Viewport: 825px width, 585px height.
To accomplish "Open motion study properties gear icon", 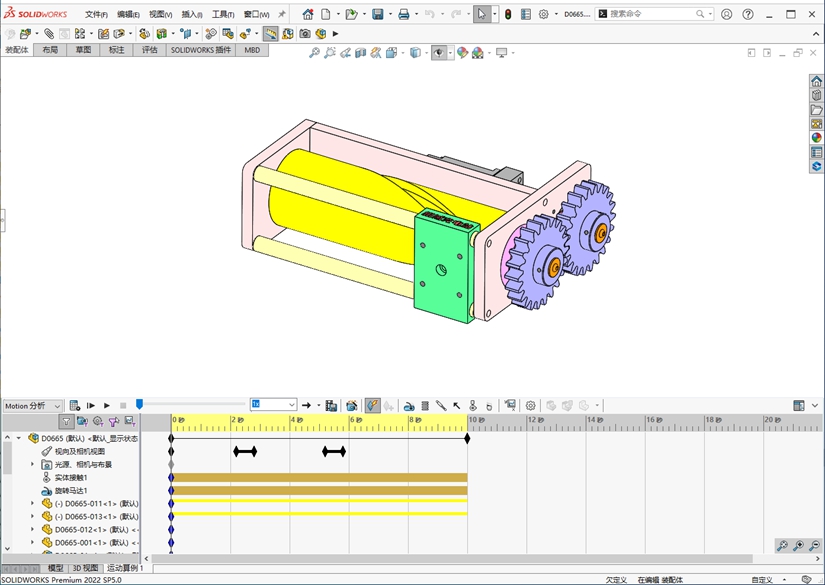I will click(x=531, y=406).
